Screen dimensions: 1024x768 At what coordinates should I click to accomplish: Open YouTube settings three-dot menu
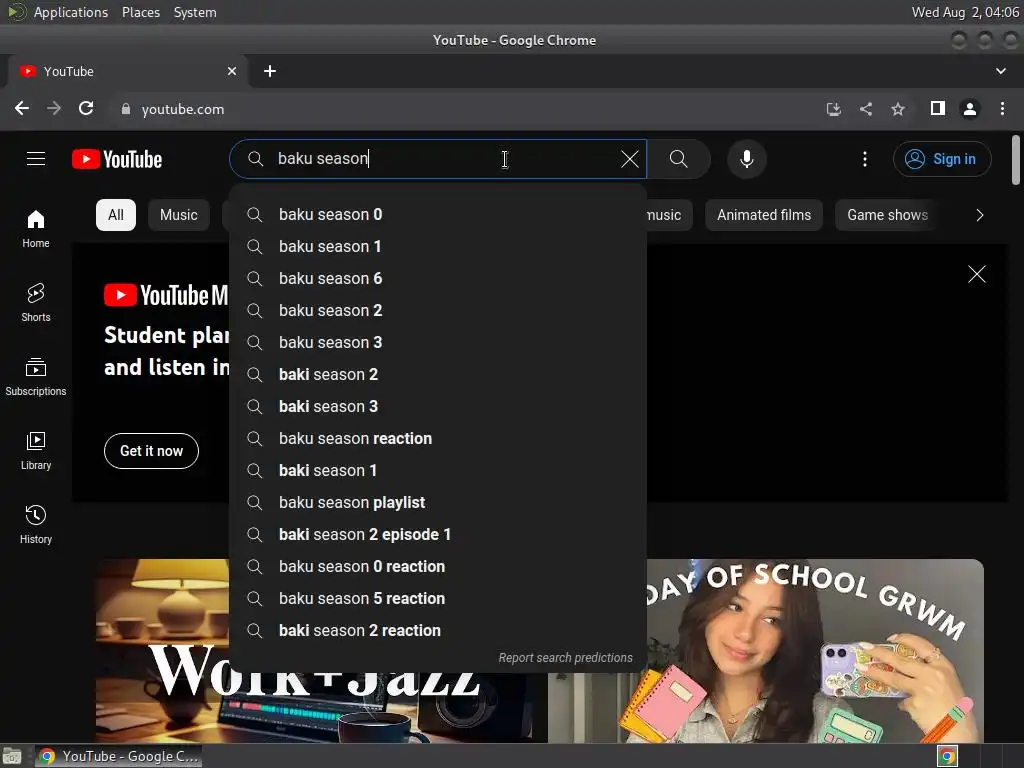pyautogui.click(x=865, y=159)
